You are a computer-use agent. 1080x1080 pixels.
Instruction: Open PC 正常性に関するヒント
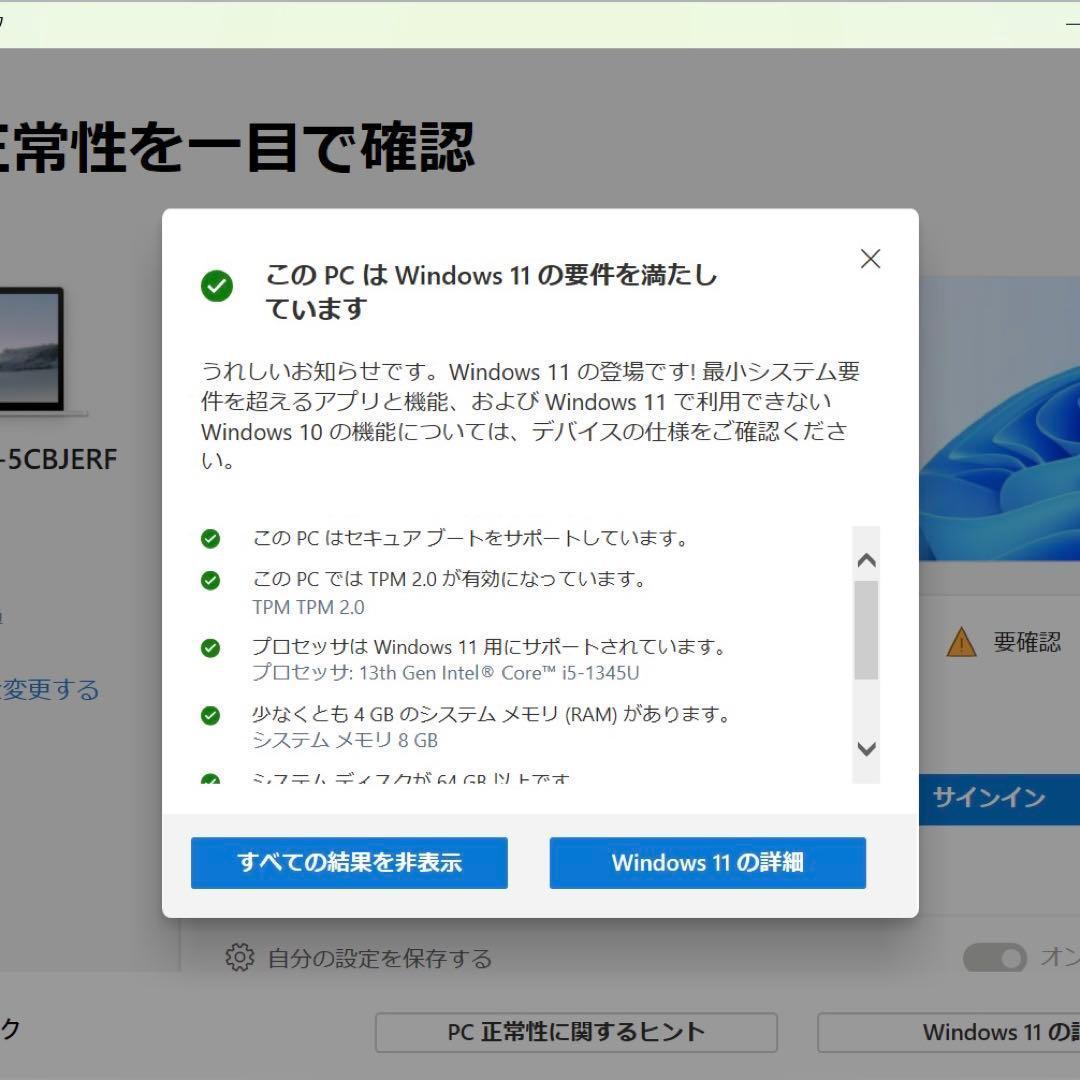pyautogui.click(x=578, y=1032)
